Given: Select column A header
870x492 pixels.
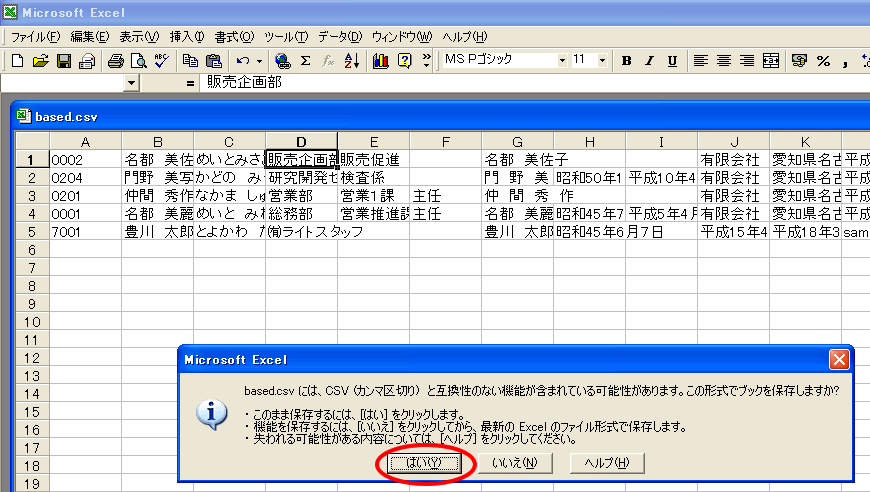Looking at the screenshot, I should coord(85,141).
